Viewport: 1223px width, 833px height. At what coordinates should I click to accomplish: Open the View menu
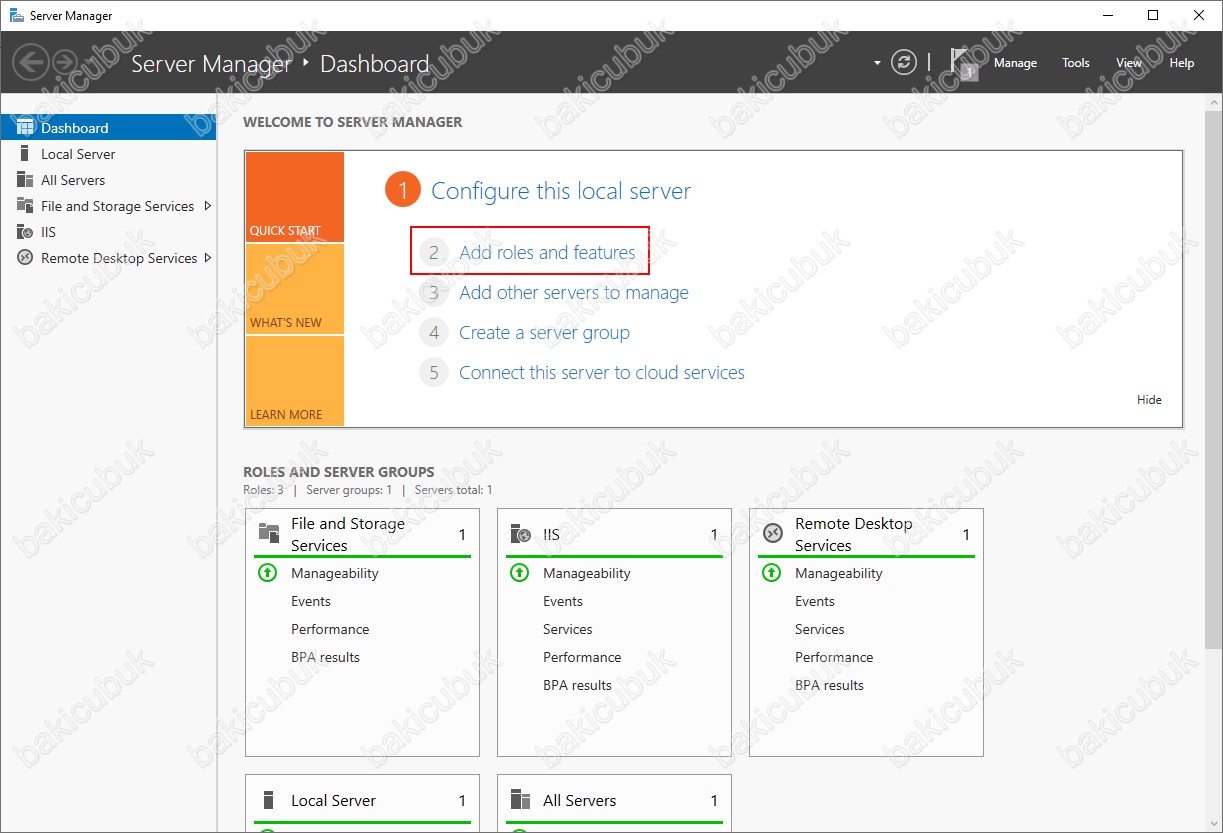coord(1129,63)
